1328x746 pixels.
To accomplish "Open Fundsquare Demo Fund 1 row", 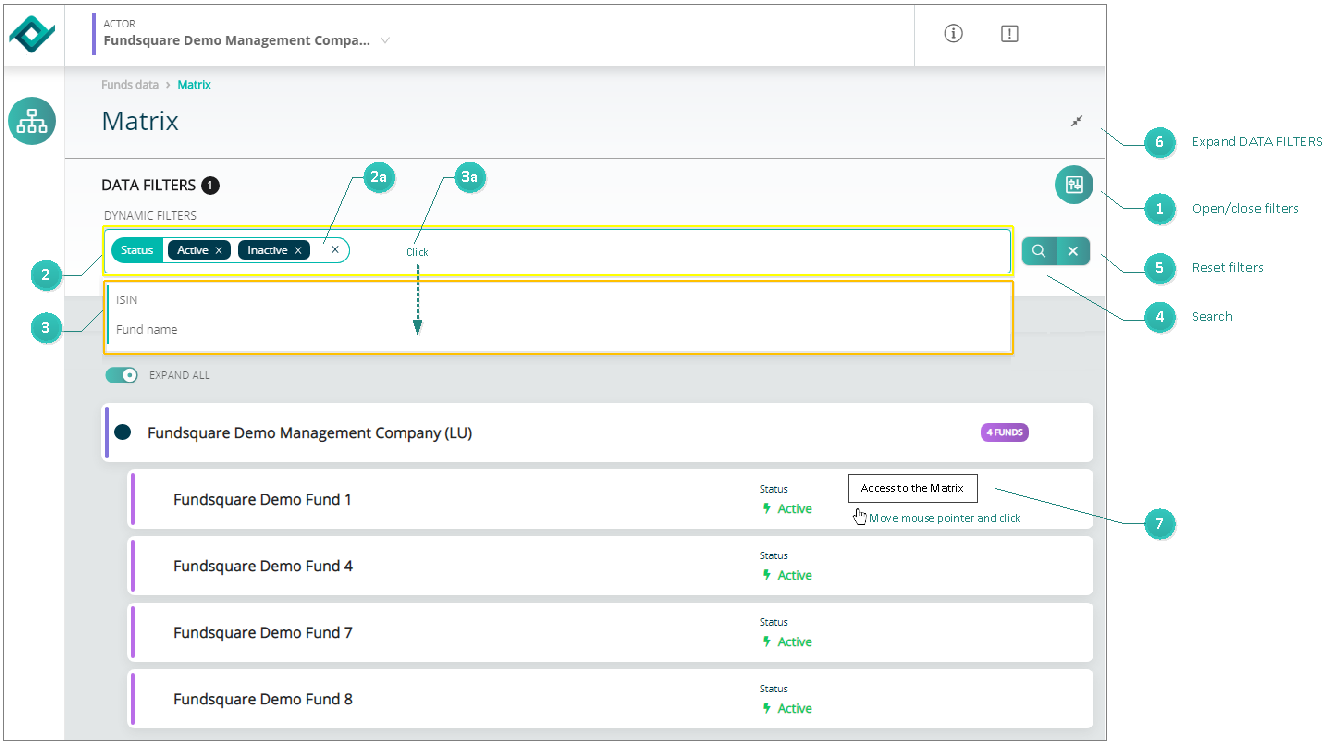I will (x=611, y=499).
